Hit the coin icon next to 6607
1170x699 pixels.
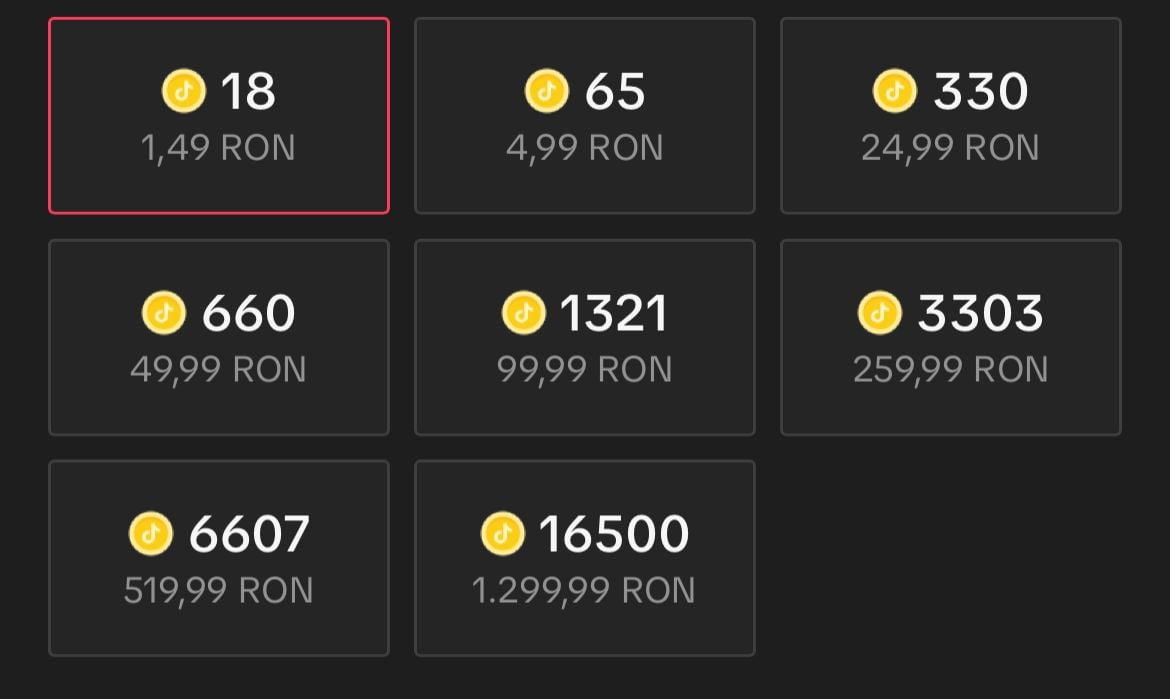click(x=151, y=534)
